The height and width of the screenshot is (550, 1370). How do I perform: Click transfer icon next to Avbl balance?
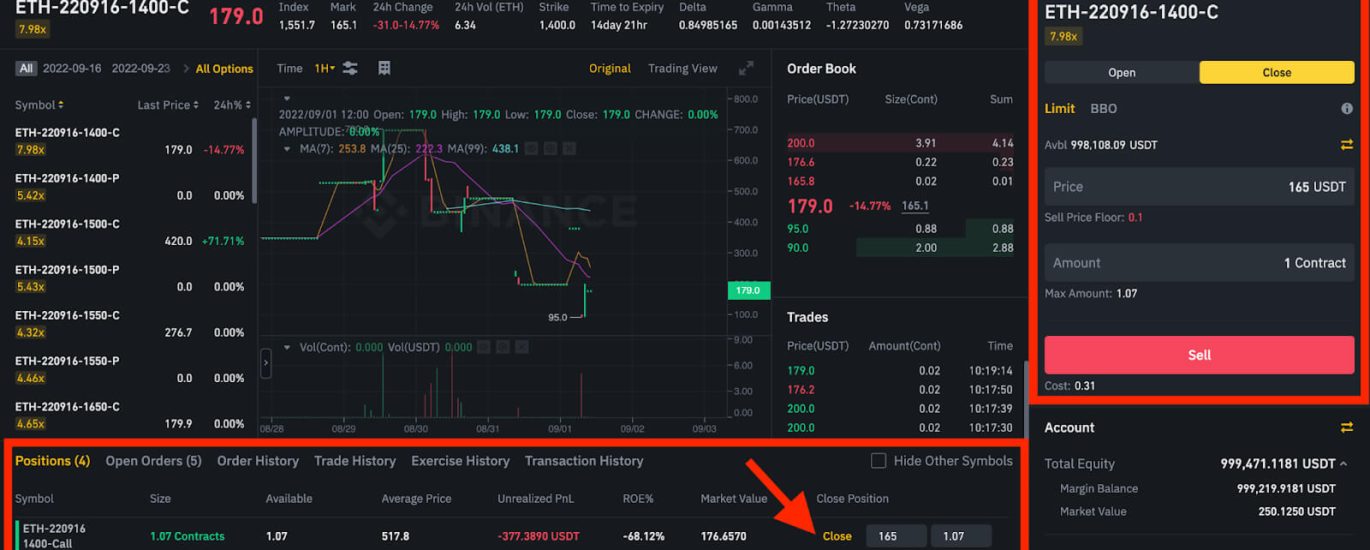click(x=1346, y=145)
